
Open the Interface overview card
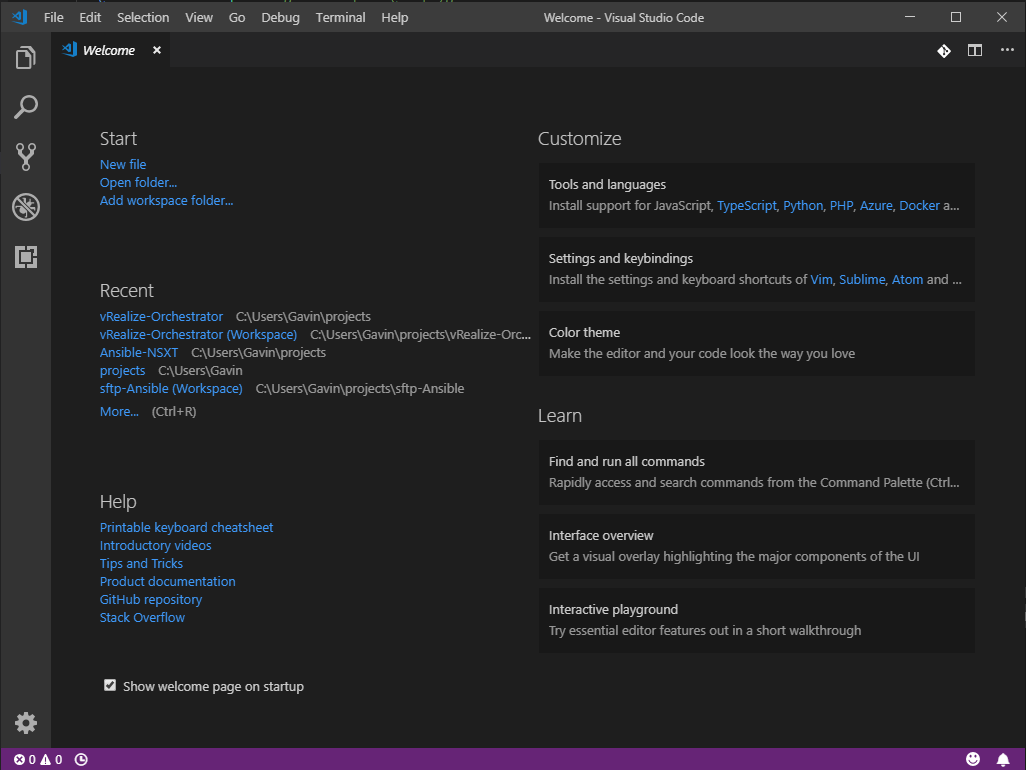756,546
